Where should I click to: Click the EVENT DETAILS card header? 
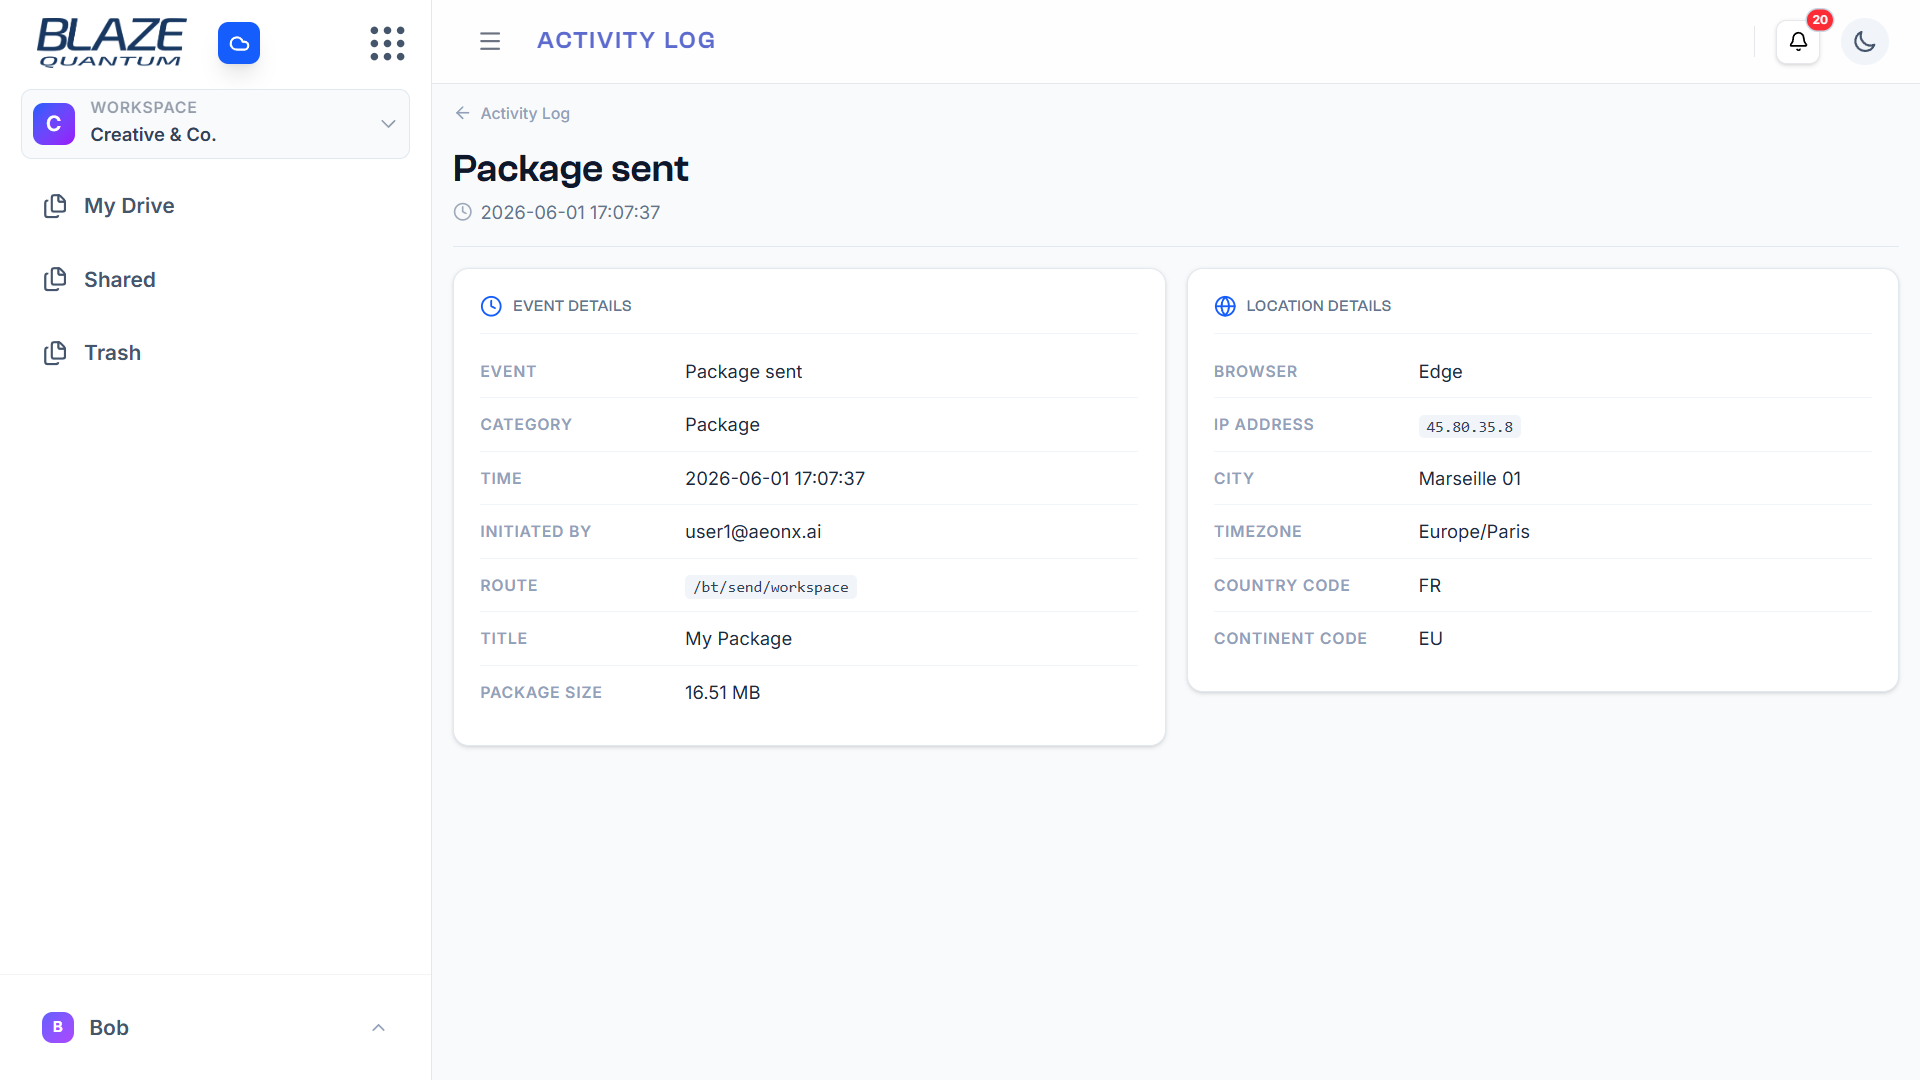pos(572,306)
